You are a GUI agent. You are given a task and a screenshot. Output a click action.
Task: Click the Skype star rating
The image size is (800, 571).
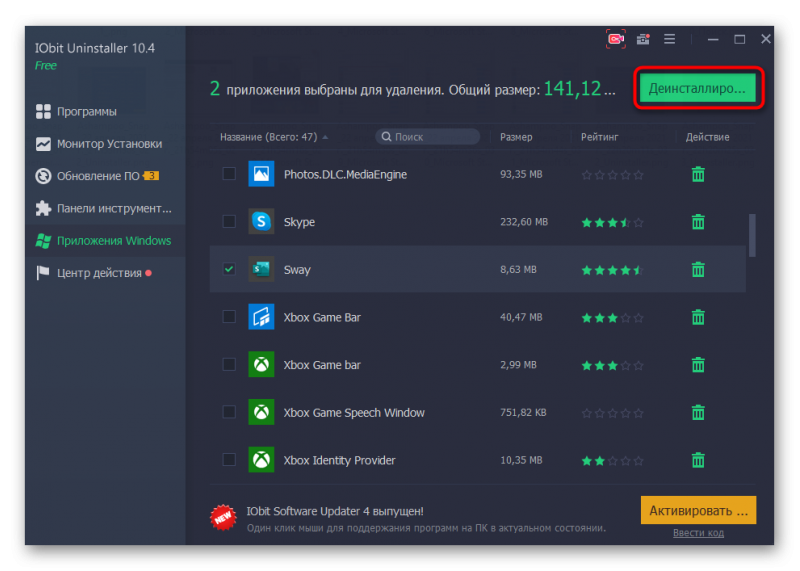pyautogui.click(x=612, y=222)
